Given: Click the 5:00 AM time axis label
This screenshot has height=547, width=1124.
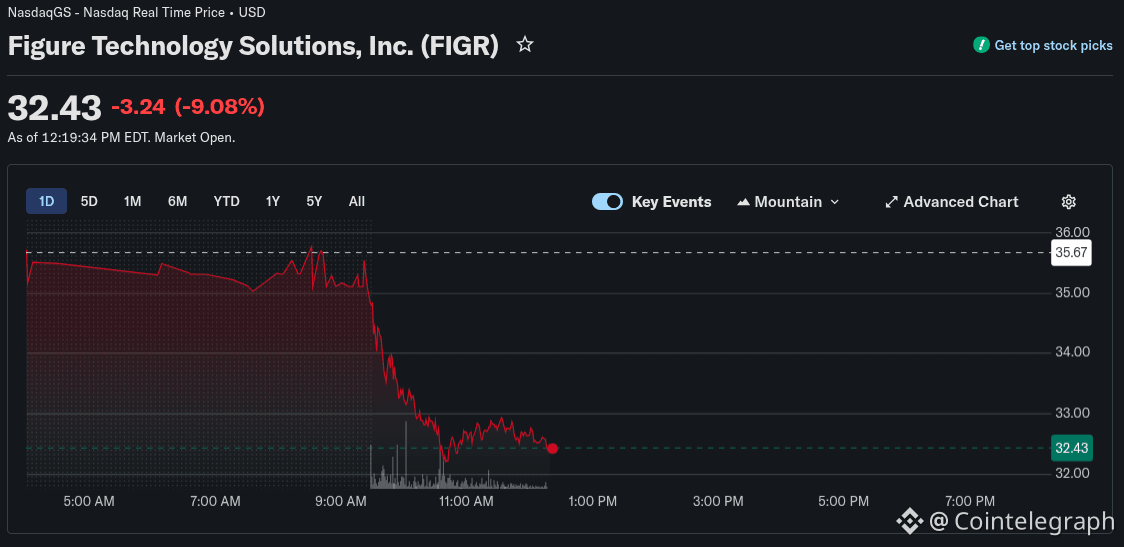Looking at the screenshot, I should [89, 501].
